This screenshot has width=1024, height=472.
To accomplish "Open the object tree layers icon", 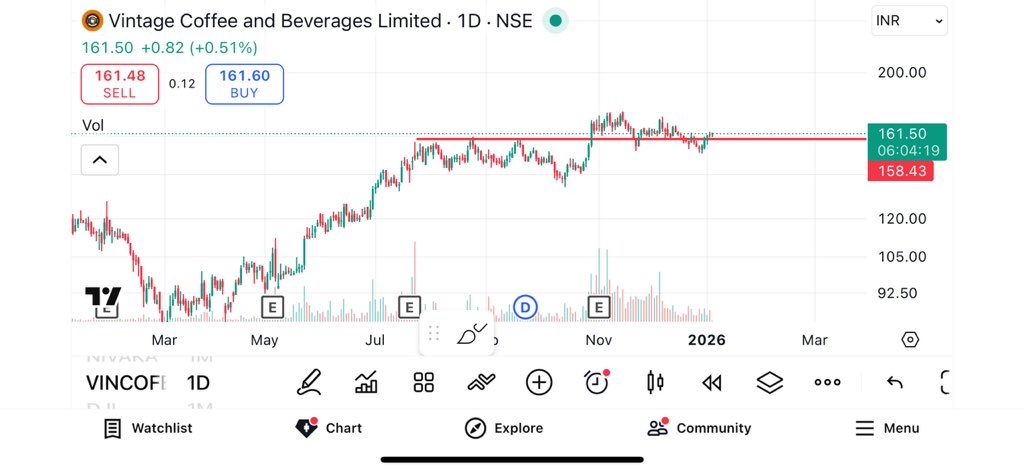I will point(770,383).
